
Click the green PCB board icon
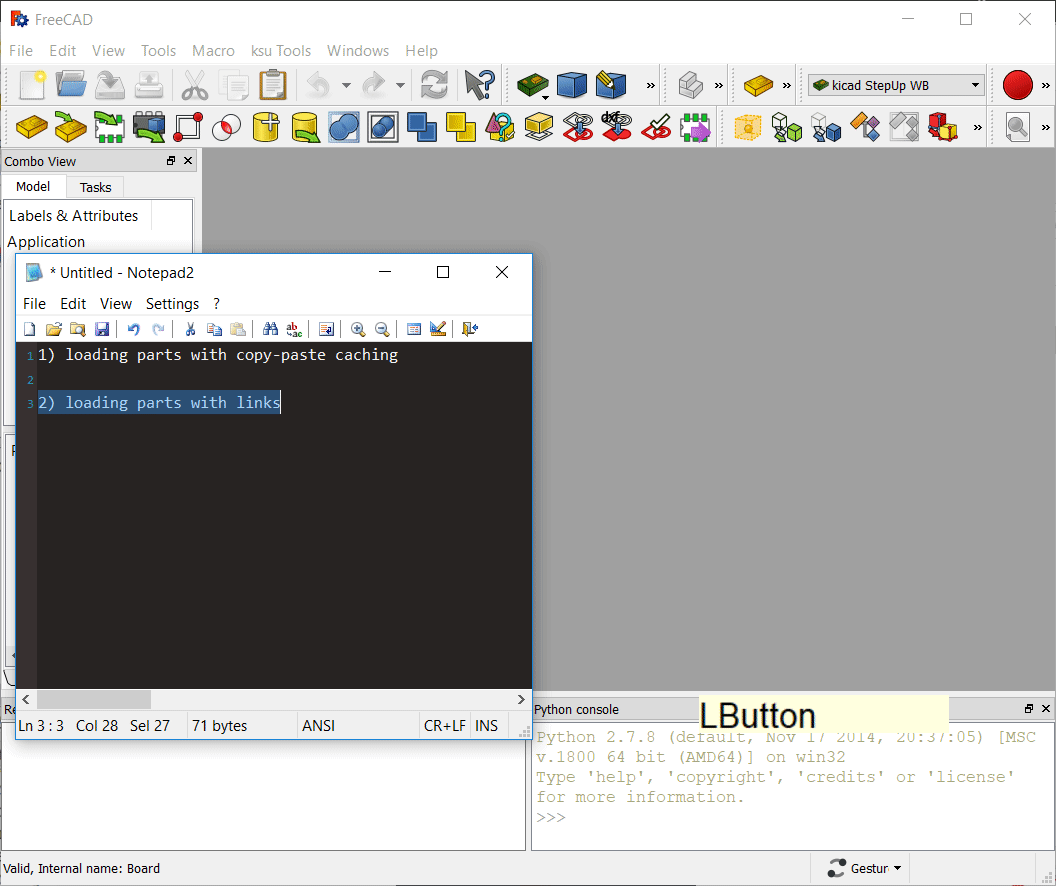coord(533,85)
